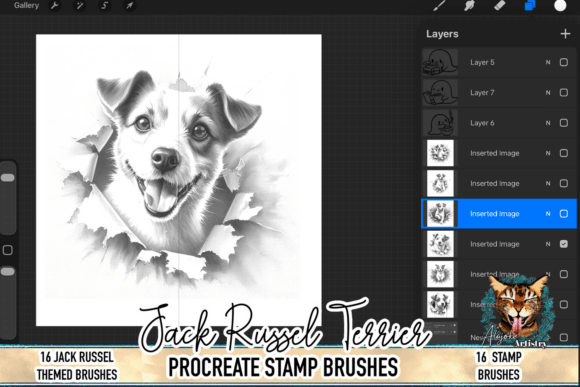Tap the Layer 5 ghost thumbnail

coord(440,62)
